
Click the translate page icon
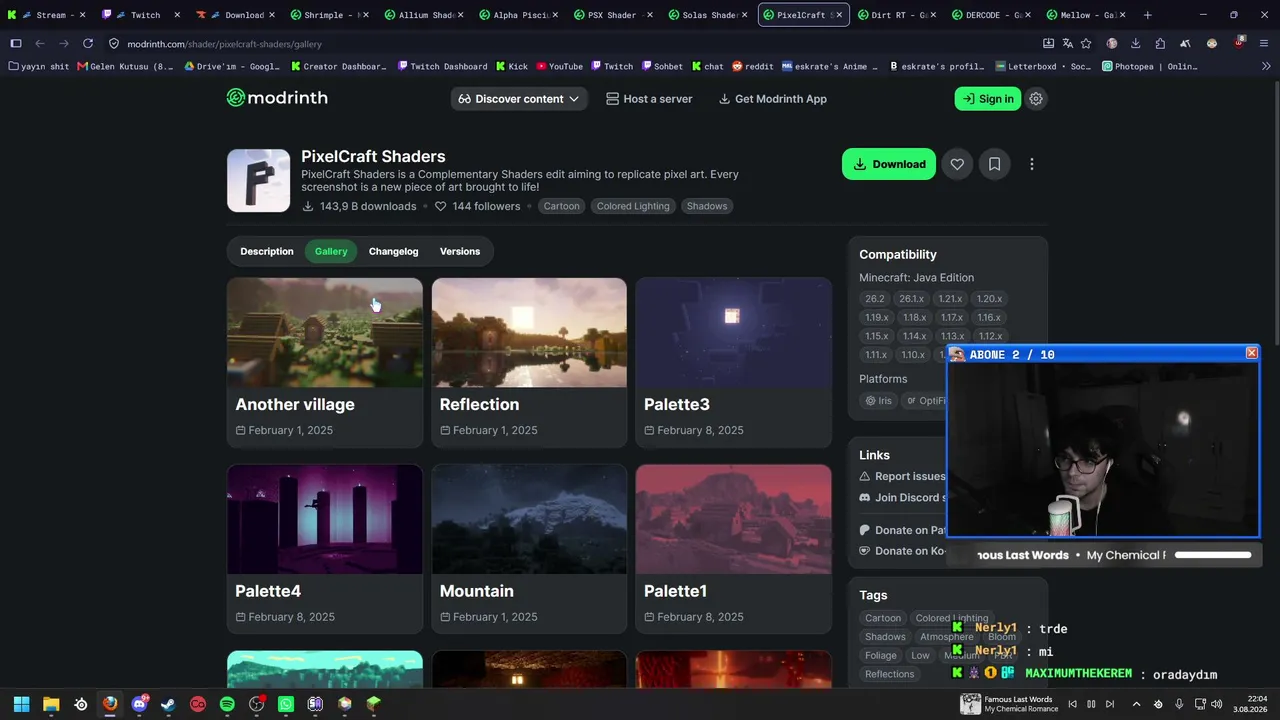click(1067, 44)
